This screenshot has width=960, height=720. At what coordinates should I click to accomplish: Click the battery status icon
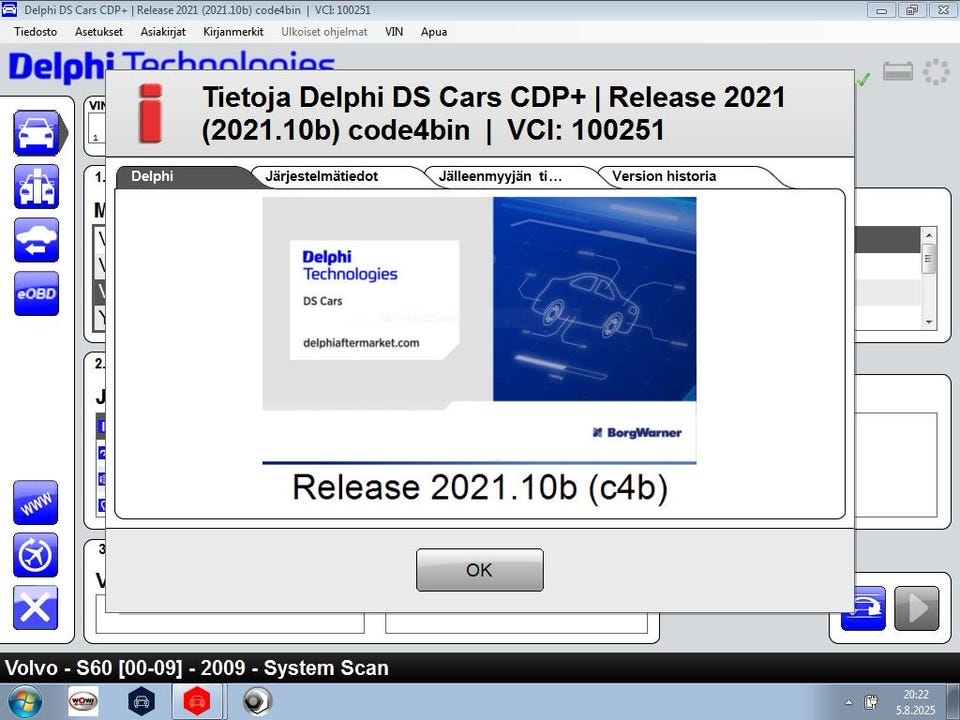[x=898, y=72]
